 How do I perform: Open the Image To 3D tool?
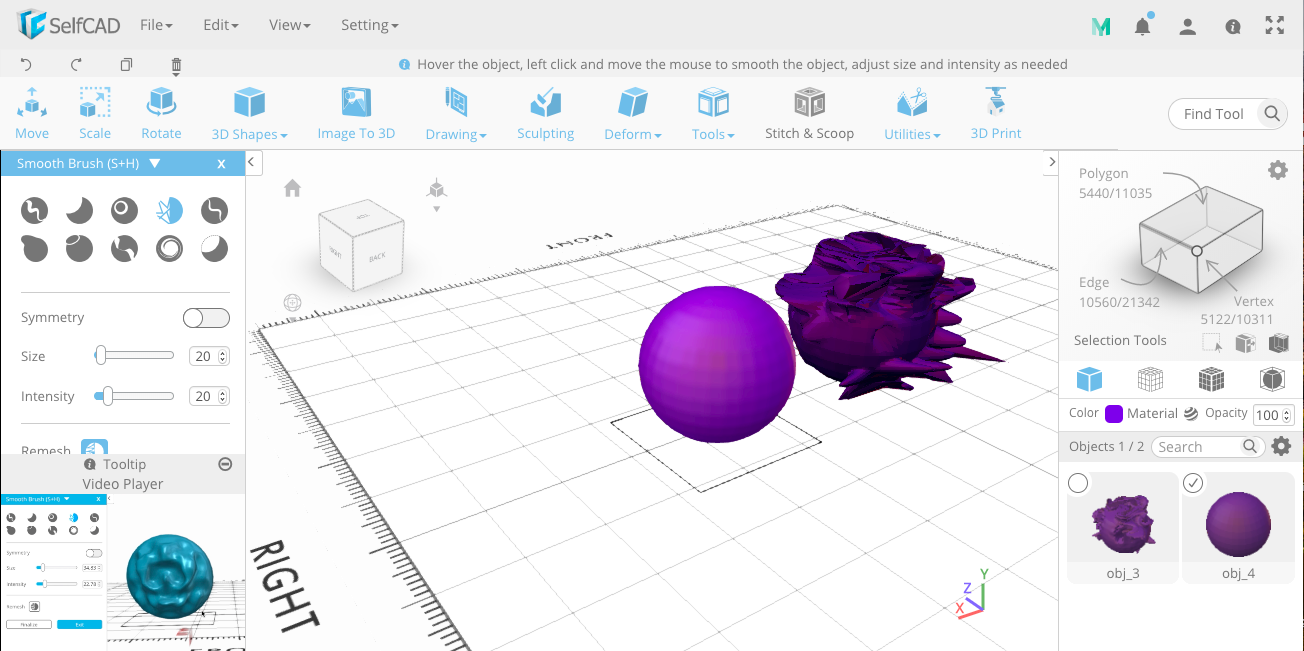356,112
